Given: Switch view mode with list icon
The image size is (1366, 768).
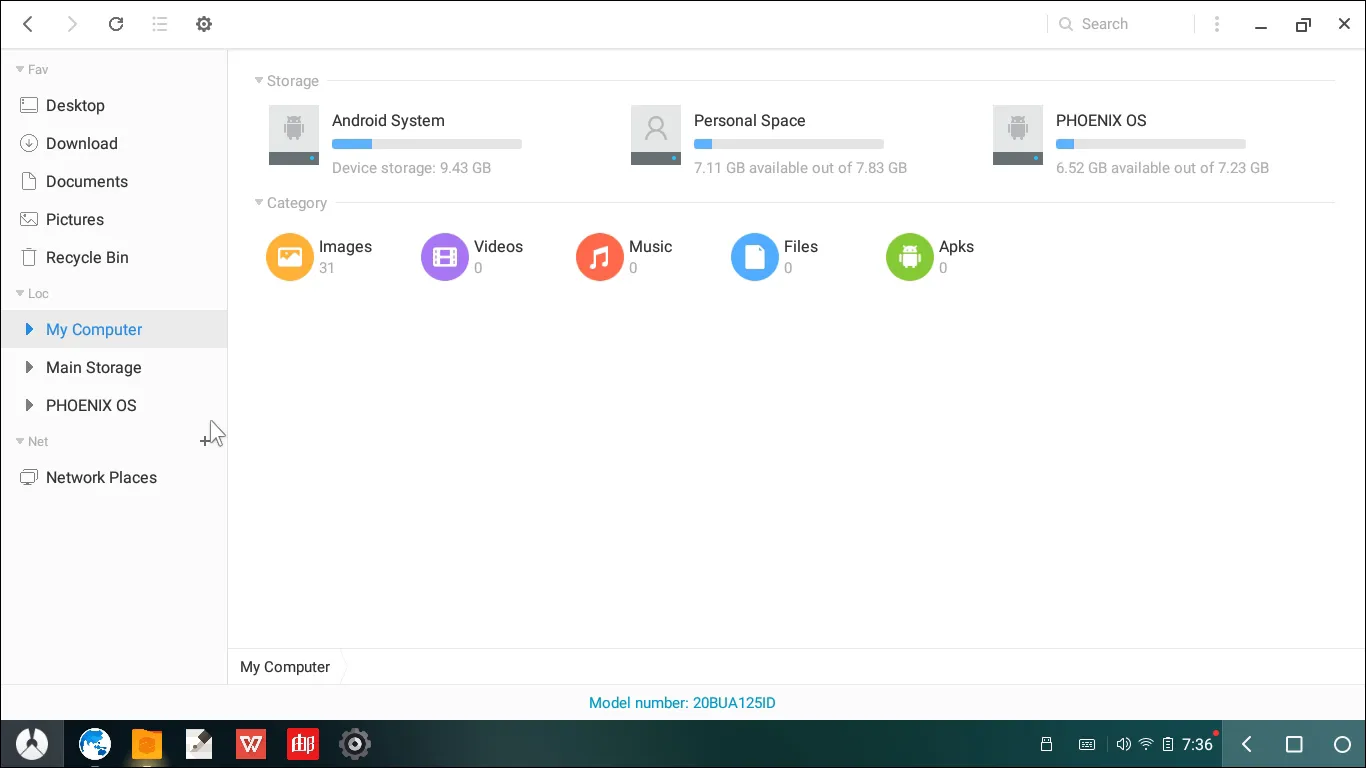Looking at the screenshot, I should (x=160, y=24).
